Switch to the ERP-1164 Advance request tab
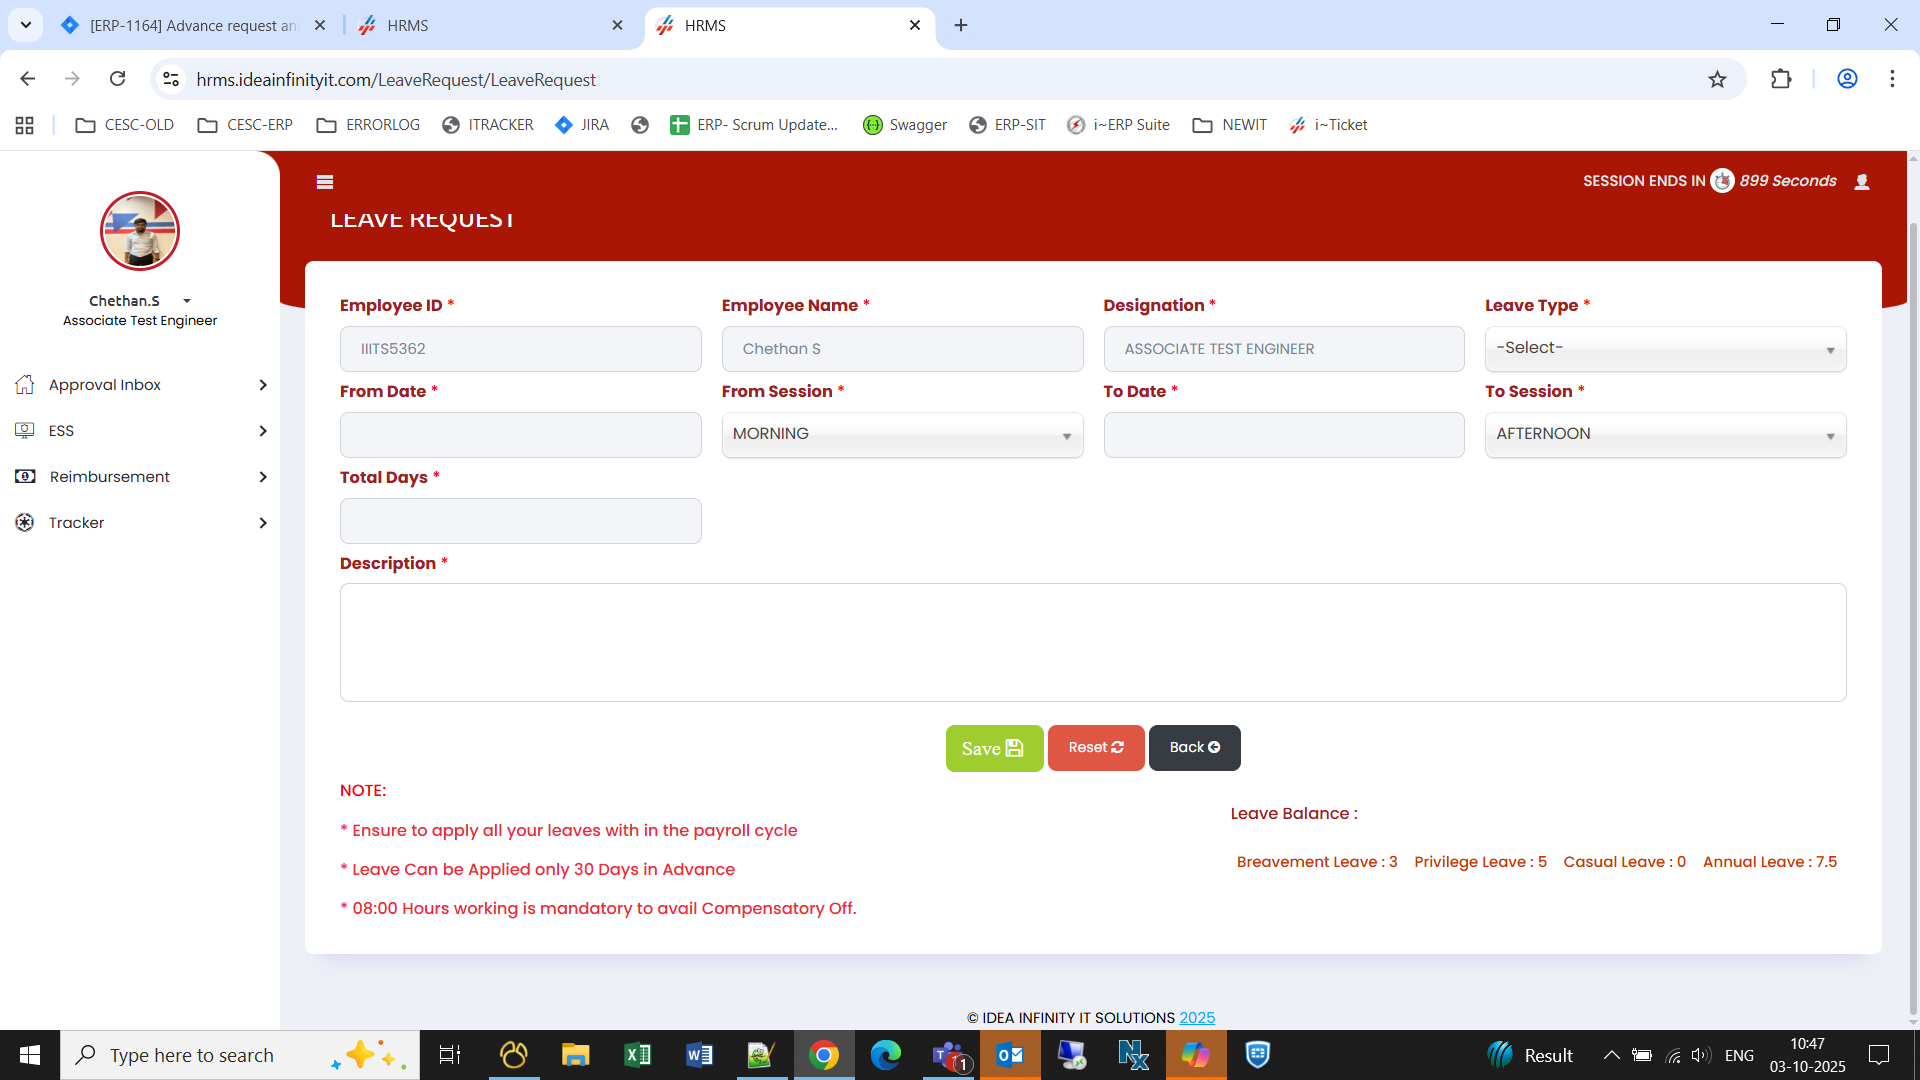Viewport: 1920px width, 1080px height. point(190,26)
